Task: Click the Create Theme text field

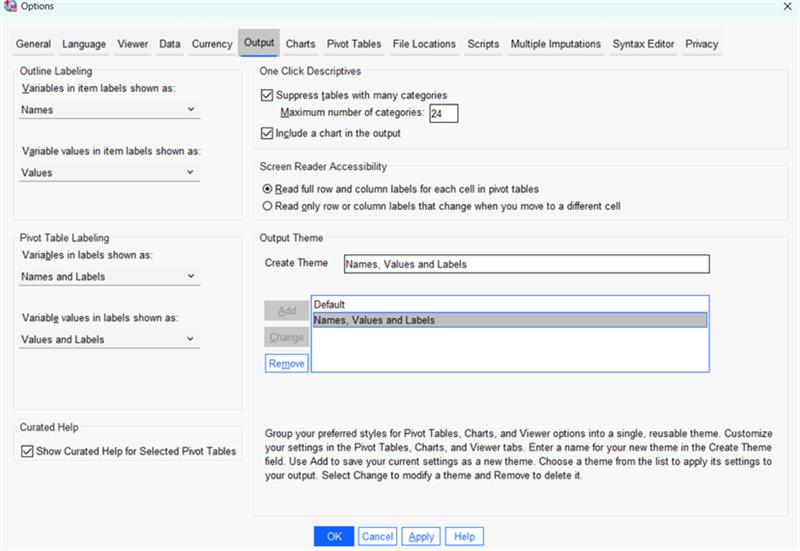Action: pos(527,264)
